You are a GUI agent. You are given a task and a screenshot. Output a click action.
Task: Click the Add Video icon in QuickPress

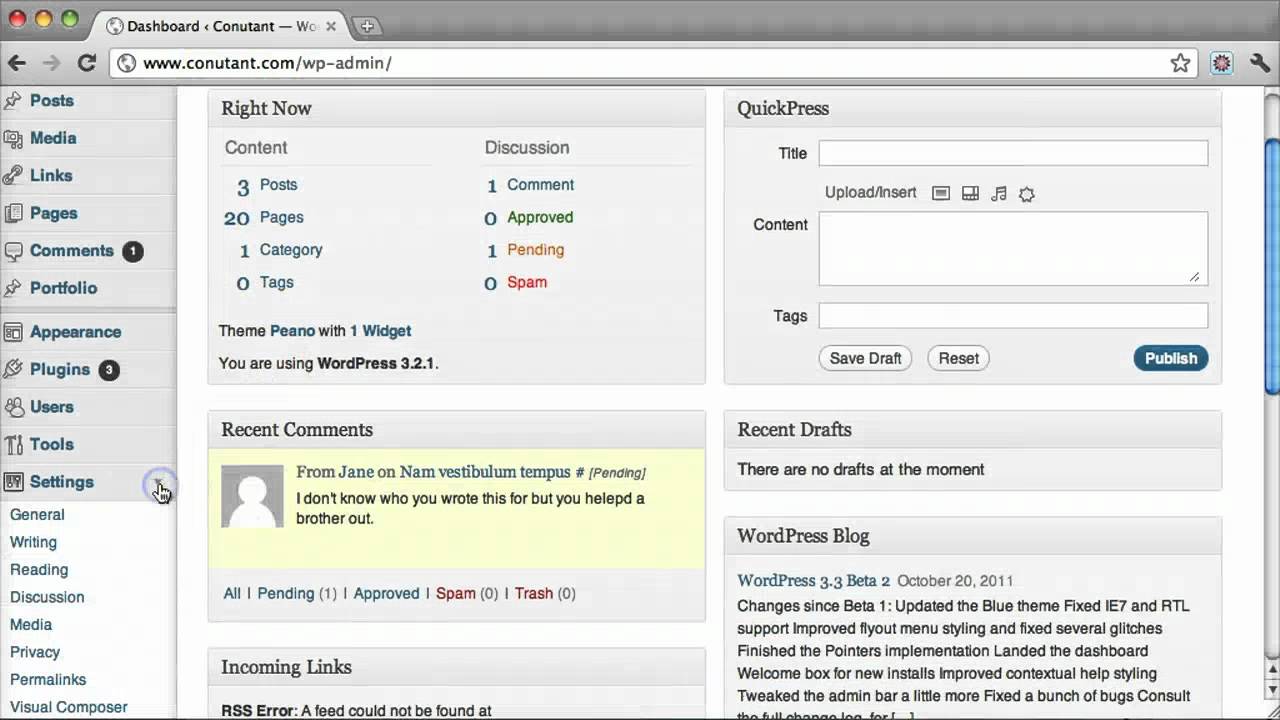pos(970,193)
